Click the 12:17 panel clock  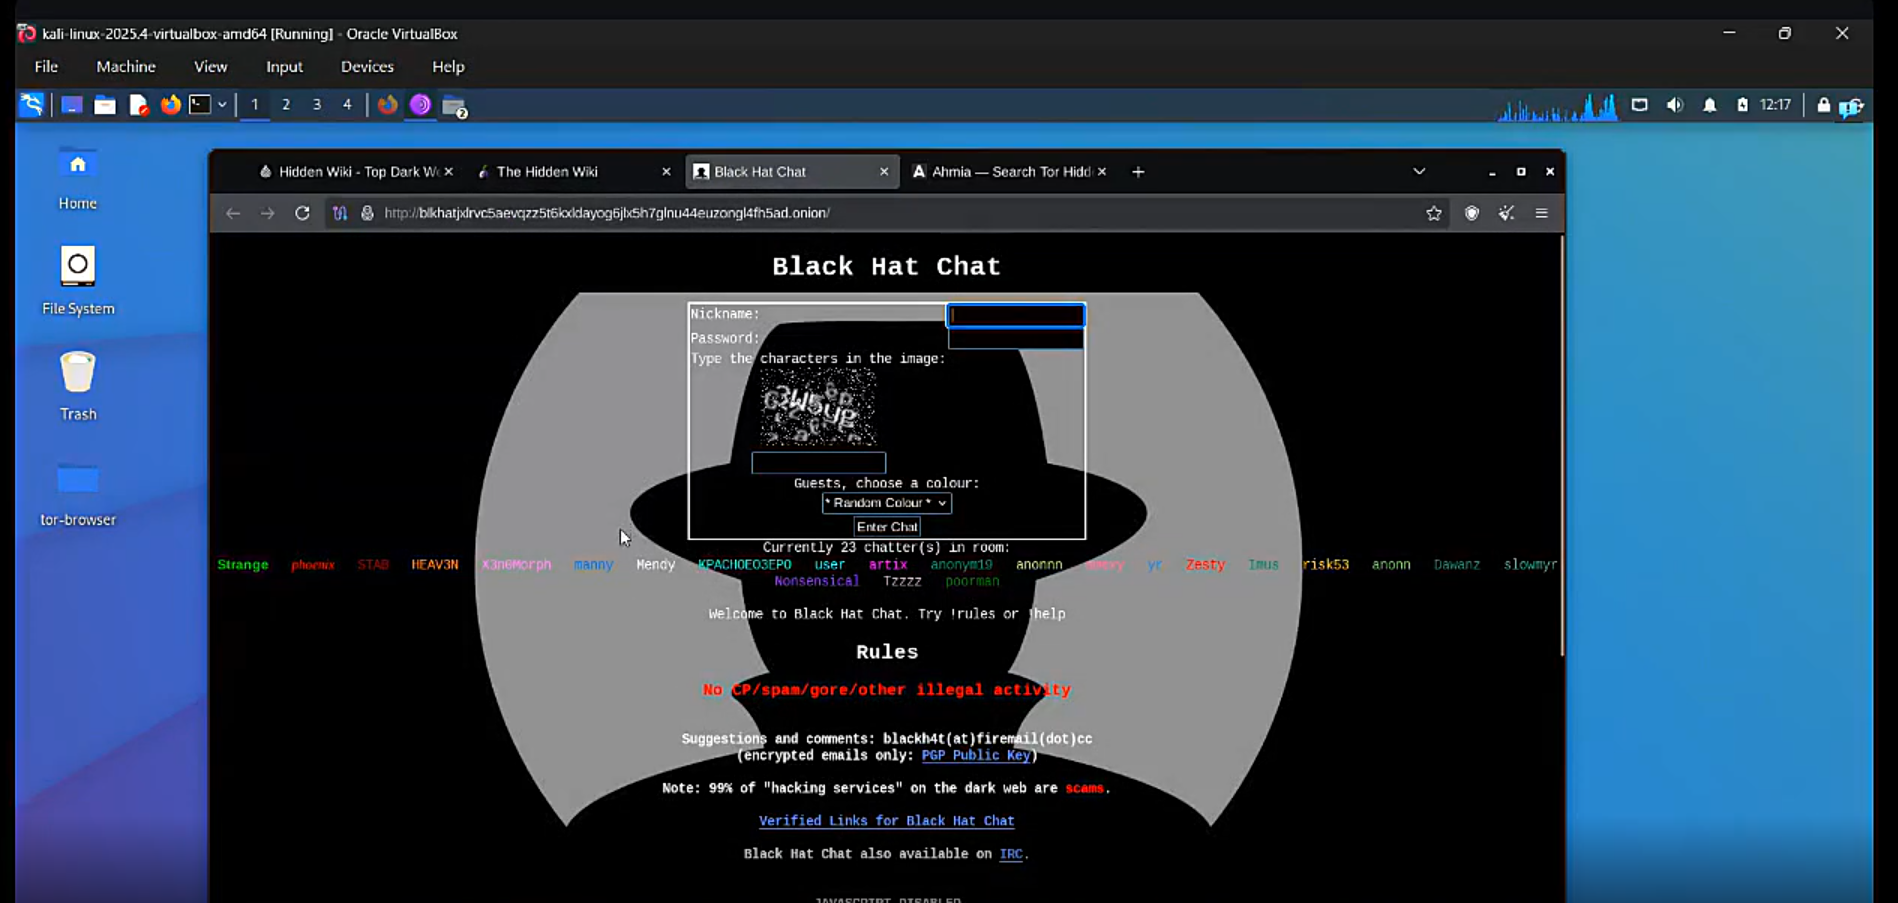(1776, 105)
